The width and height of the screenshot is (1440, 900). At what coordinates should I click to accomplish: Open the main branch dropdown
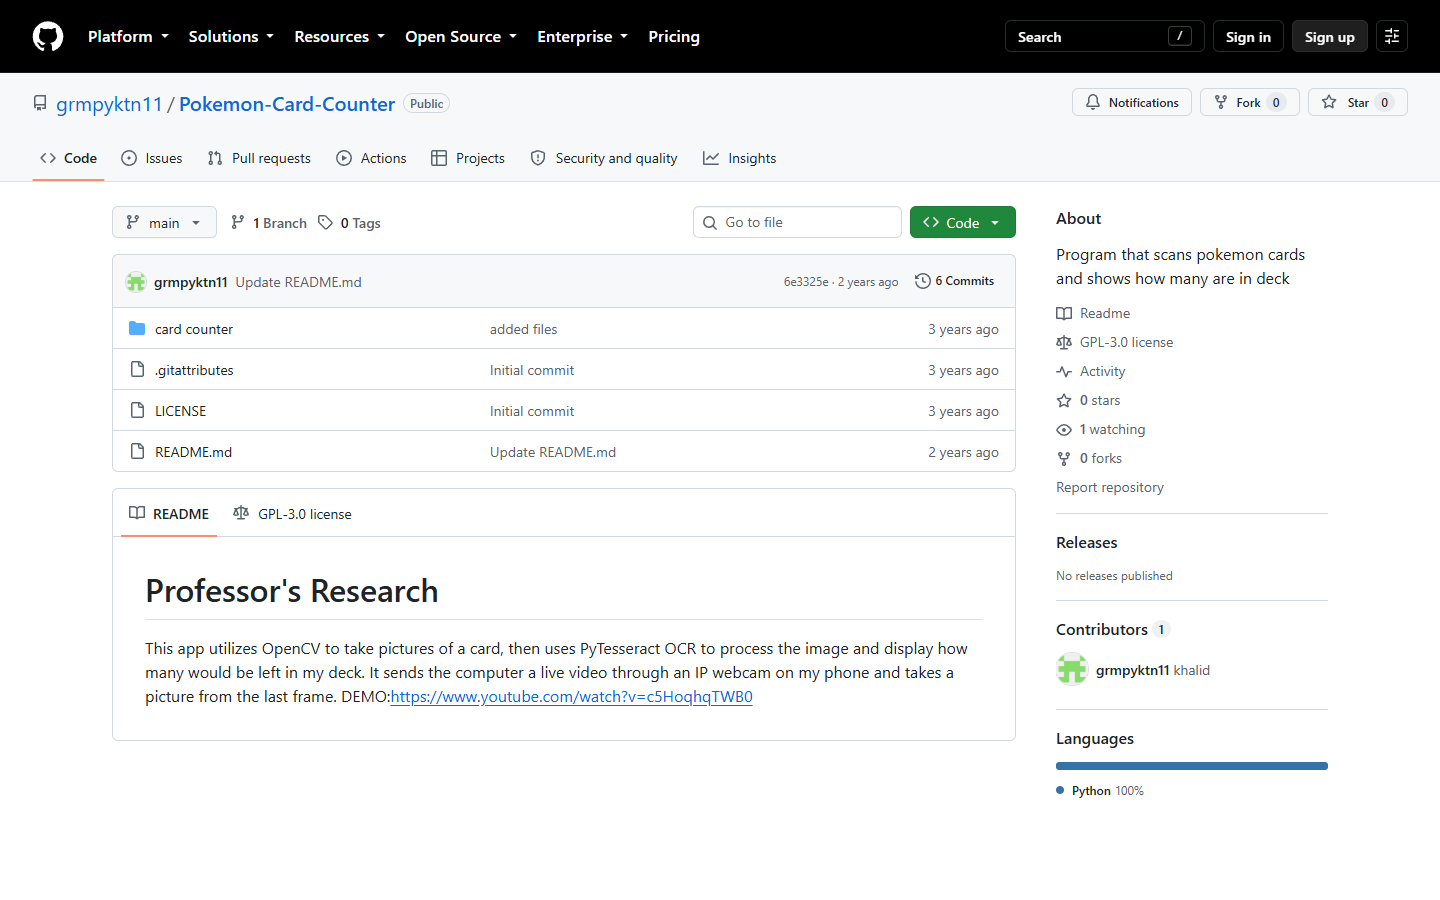(164, 222)
